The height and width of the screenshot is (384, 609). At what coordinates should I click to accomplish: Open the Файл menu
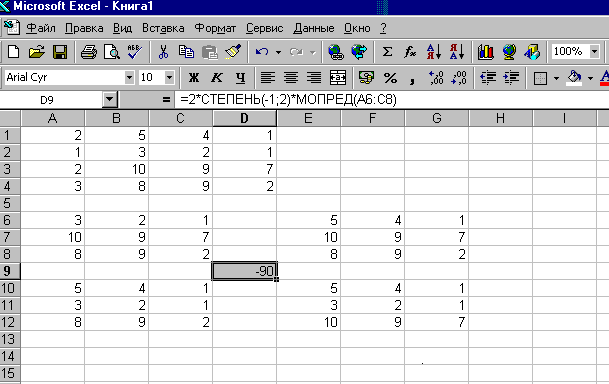click(41, 28)
